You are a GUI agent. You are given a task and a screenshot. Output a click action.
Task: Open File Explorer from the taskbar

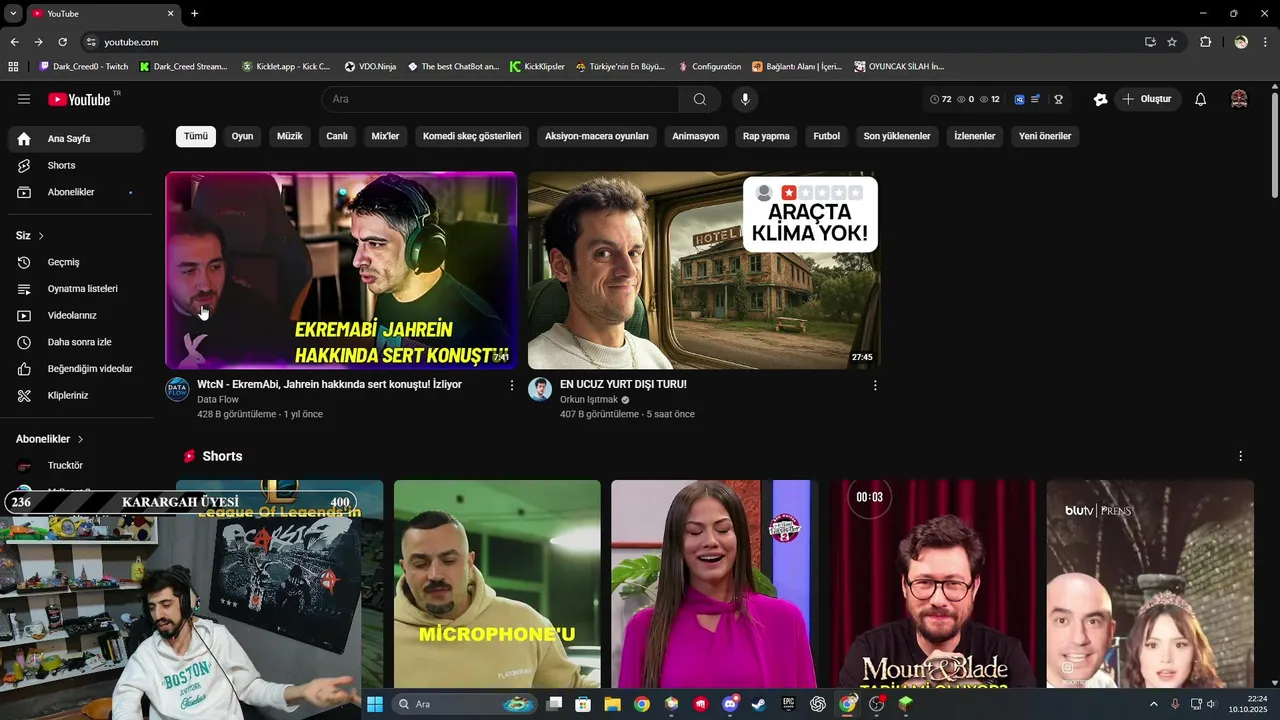pos(612,704)
